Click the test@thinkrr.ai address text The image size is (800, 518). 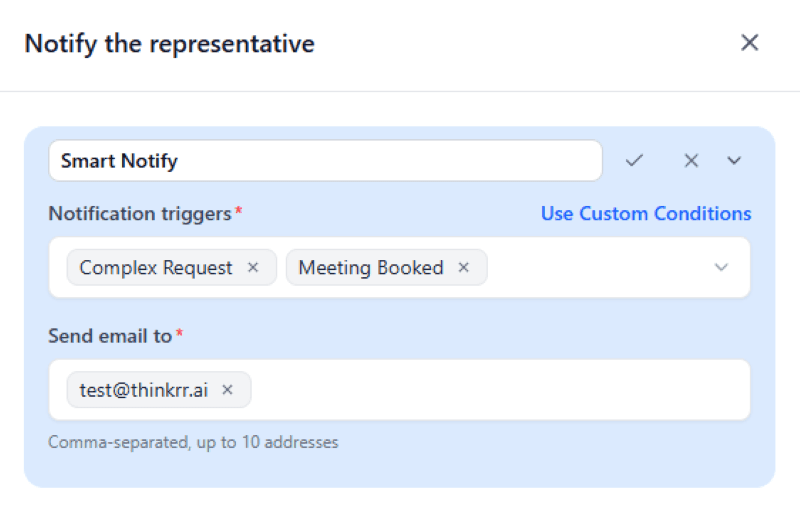pos(144,390)
